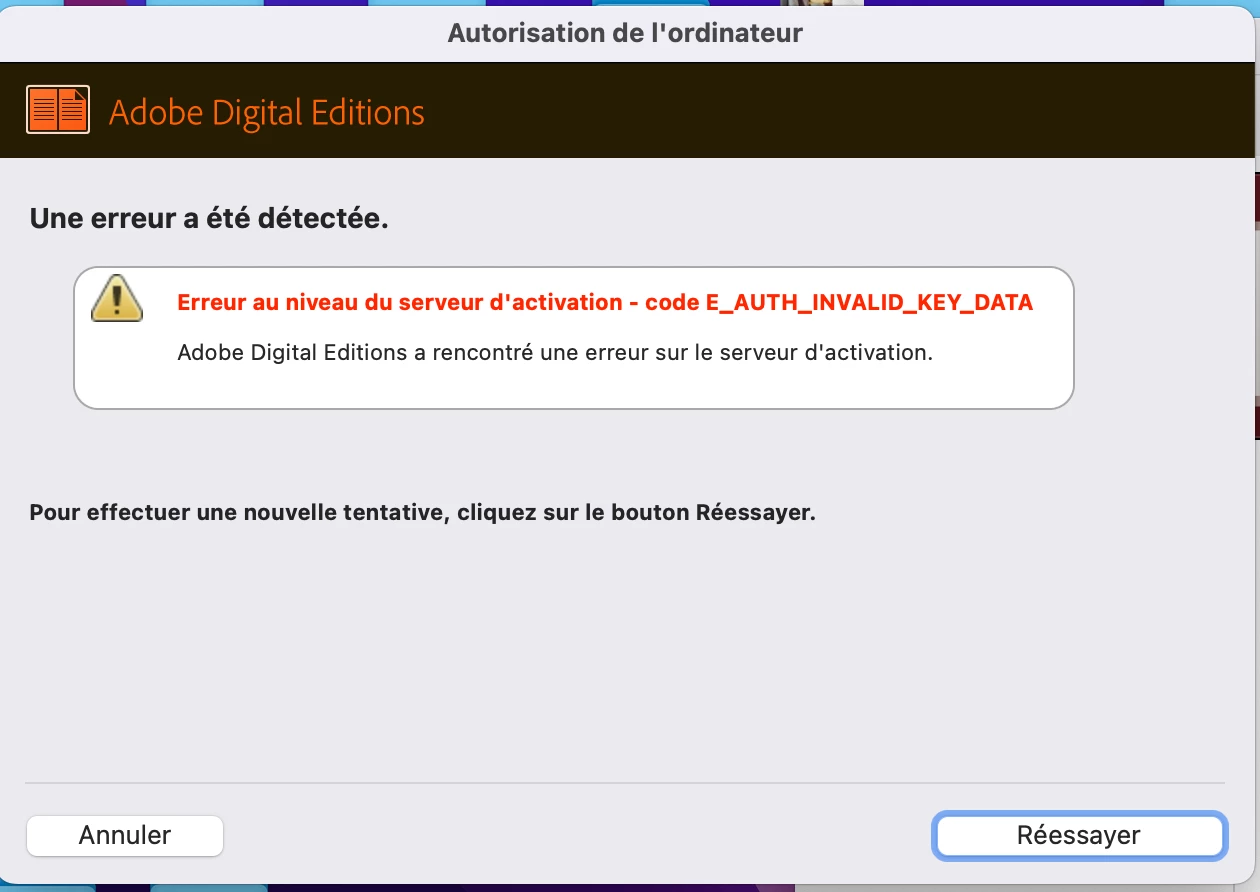Screen dimensions: 1260x892
Task: Click the Annuler button
Action: pos(125,835)
